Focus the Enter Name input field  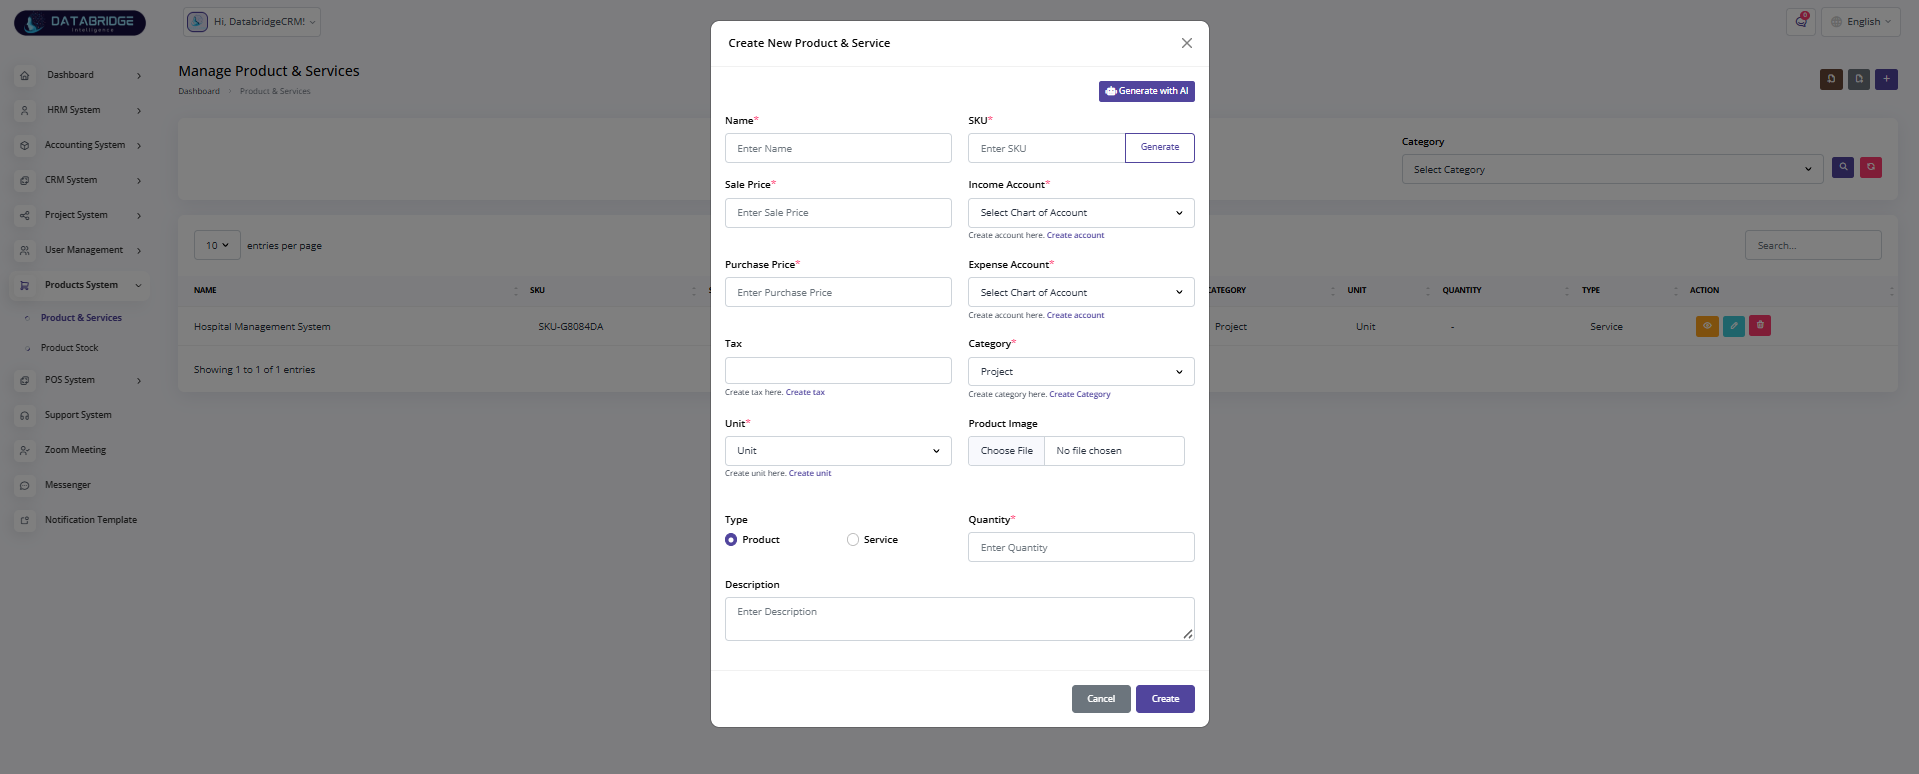pyautogui.click(x=838, y=148)
